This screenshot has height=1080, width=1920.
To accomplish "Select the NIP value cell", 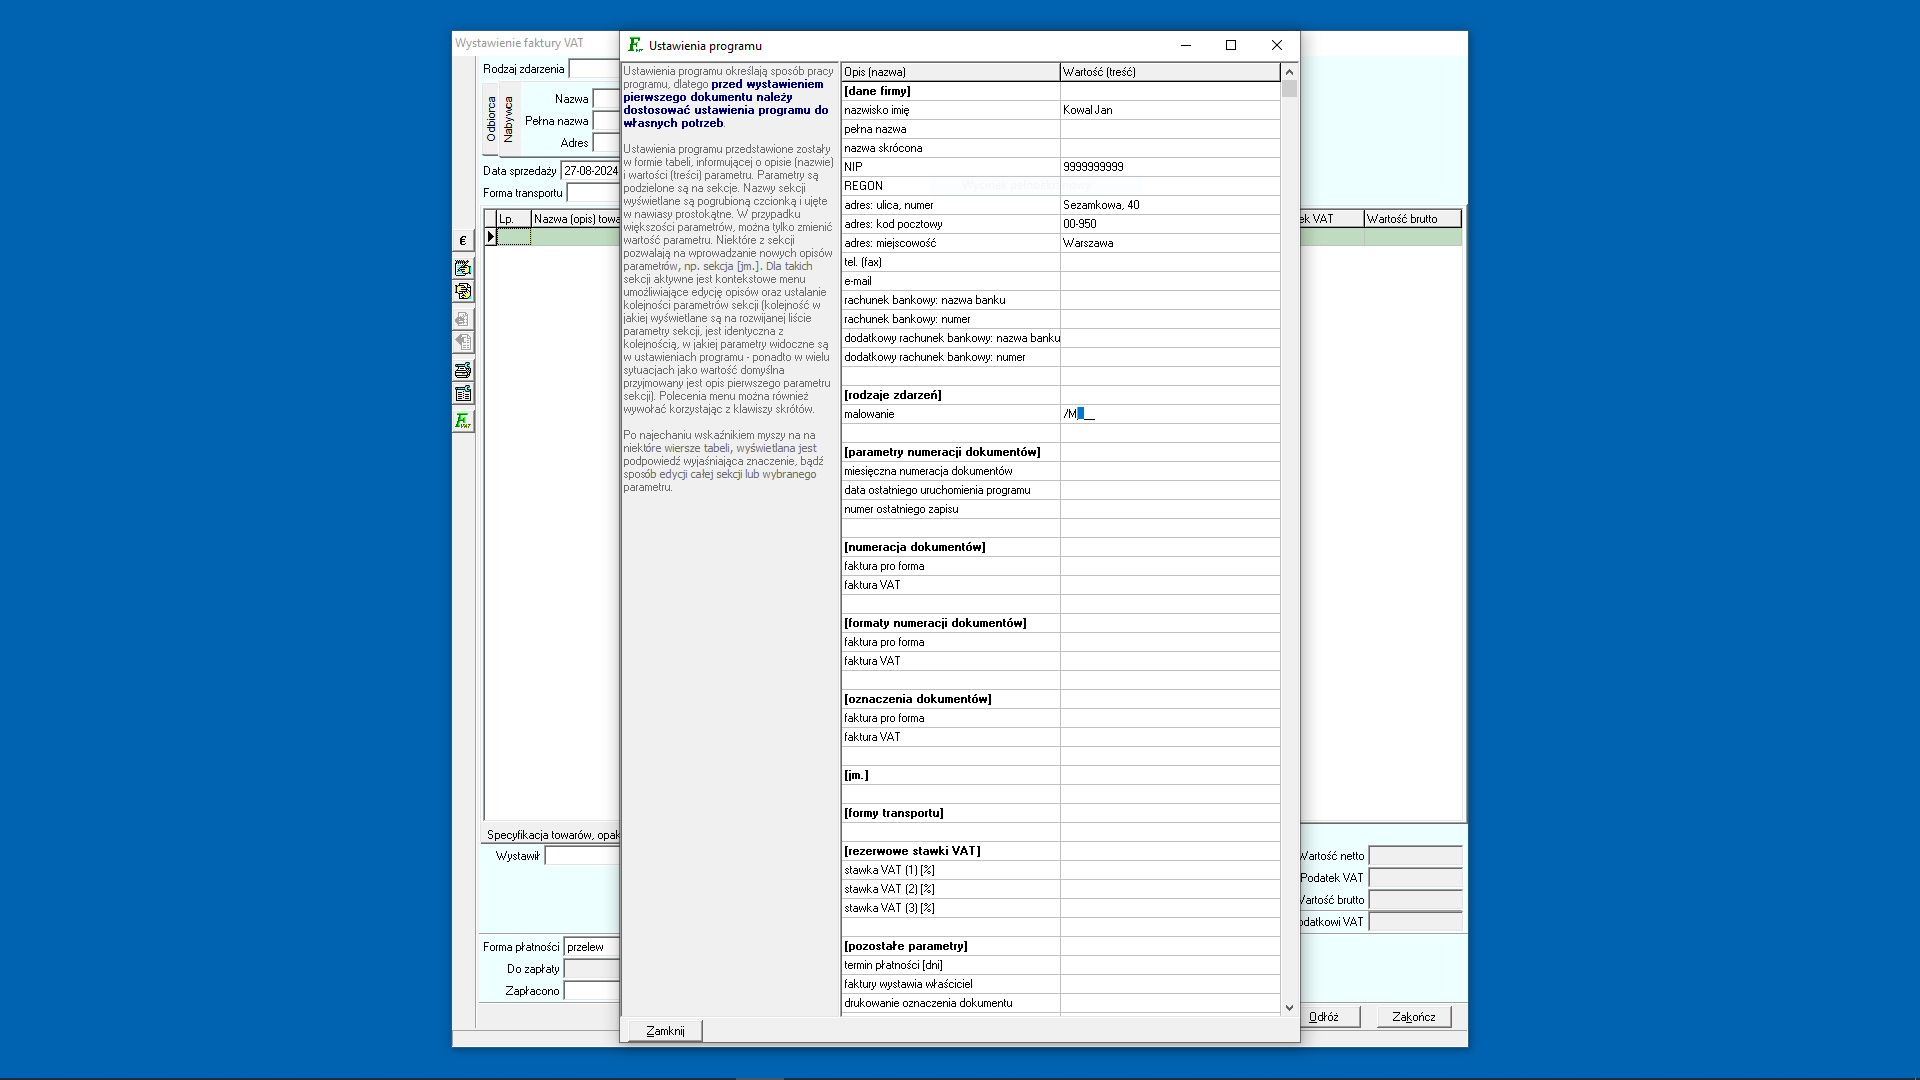I will point(1168,167).
